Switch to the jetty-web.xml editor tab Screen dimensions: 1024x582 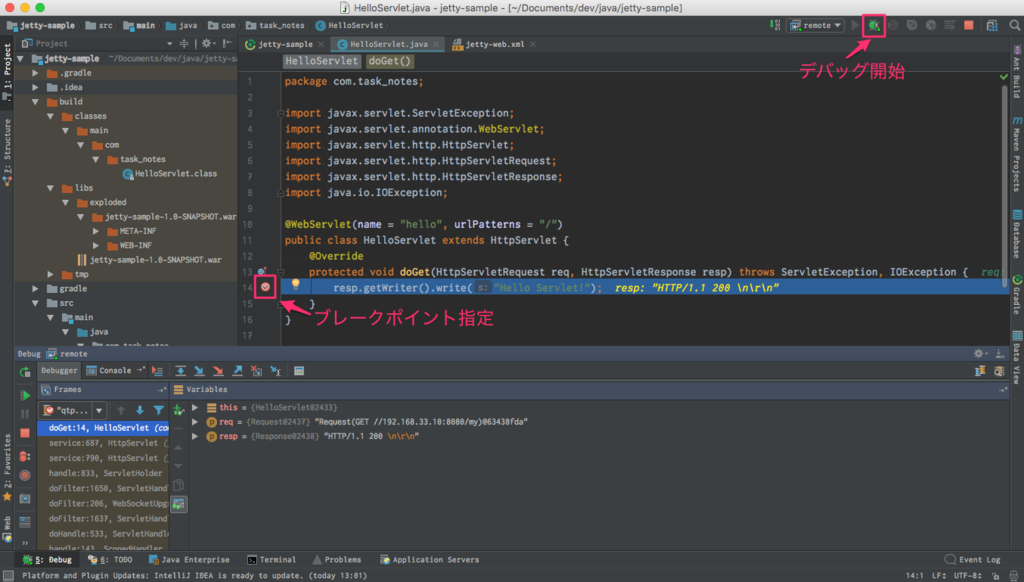coord(494,44)
